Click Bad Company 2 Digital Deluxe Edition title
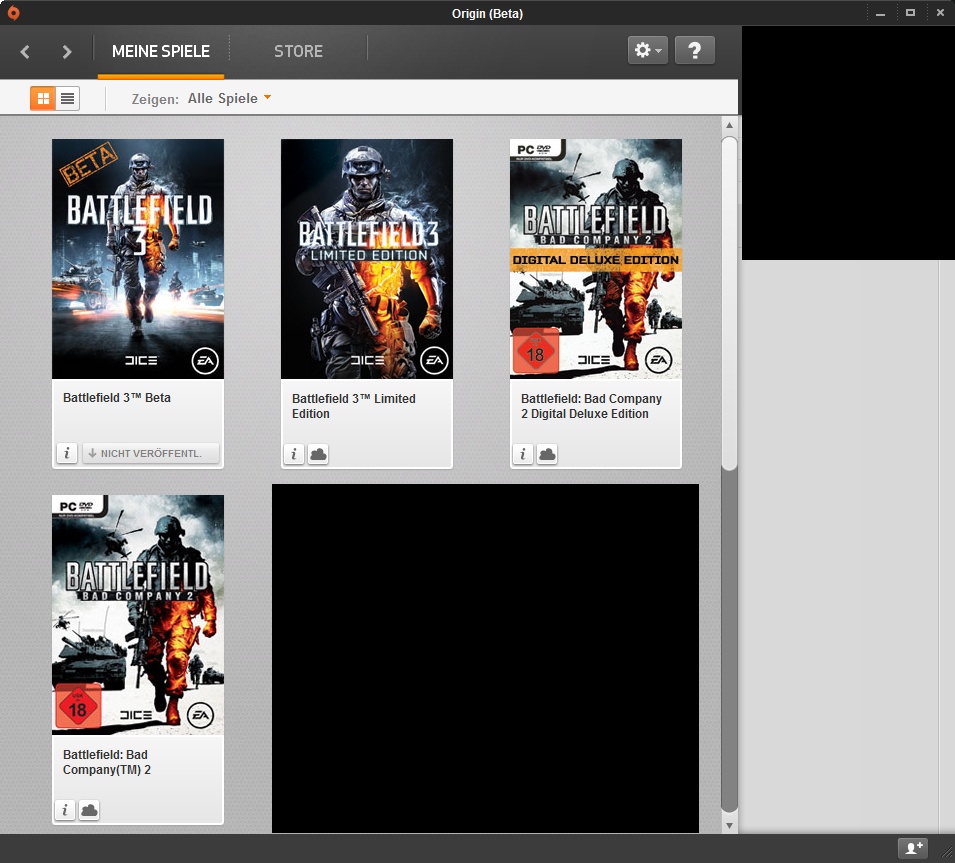The width and height of the screenshot is (955, 863). (x=591, y=406)
